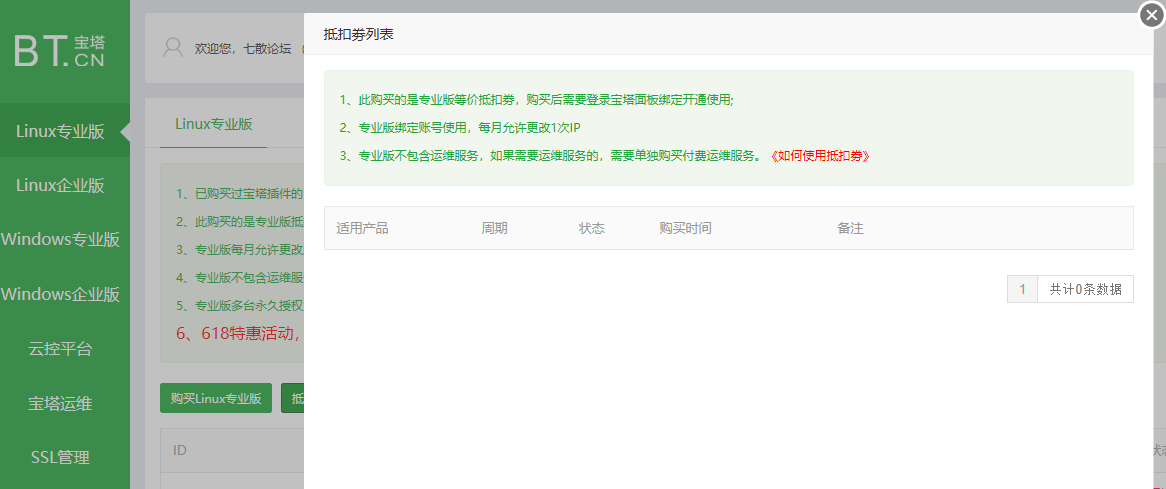Click the red 618特惠活动 notice text
1166x489 pixels.
click(239, 333)
